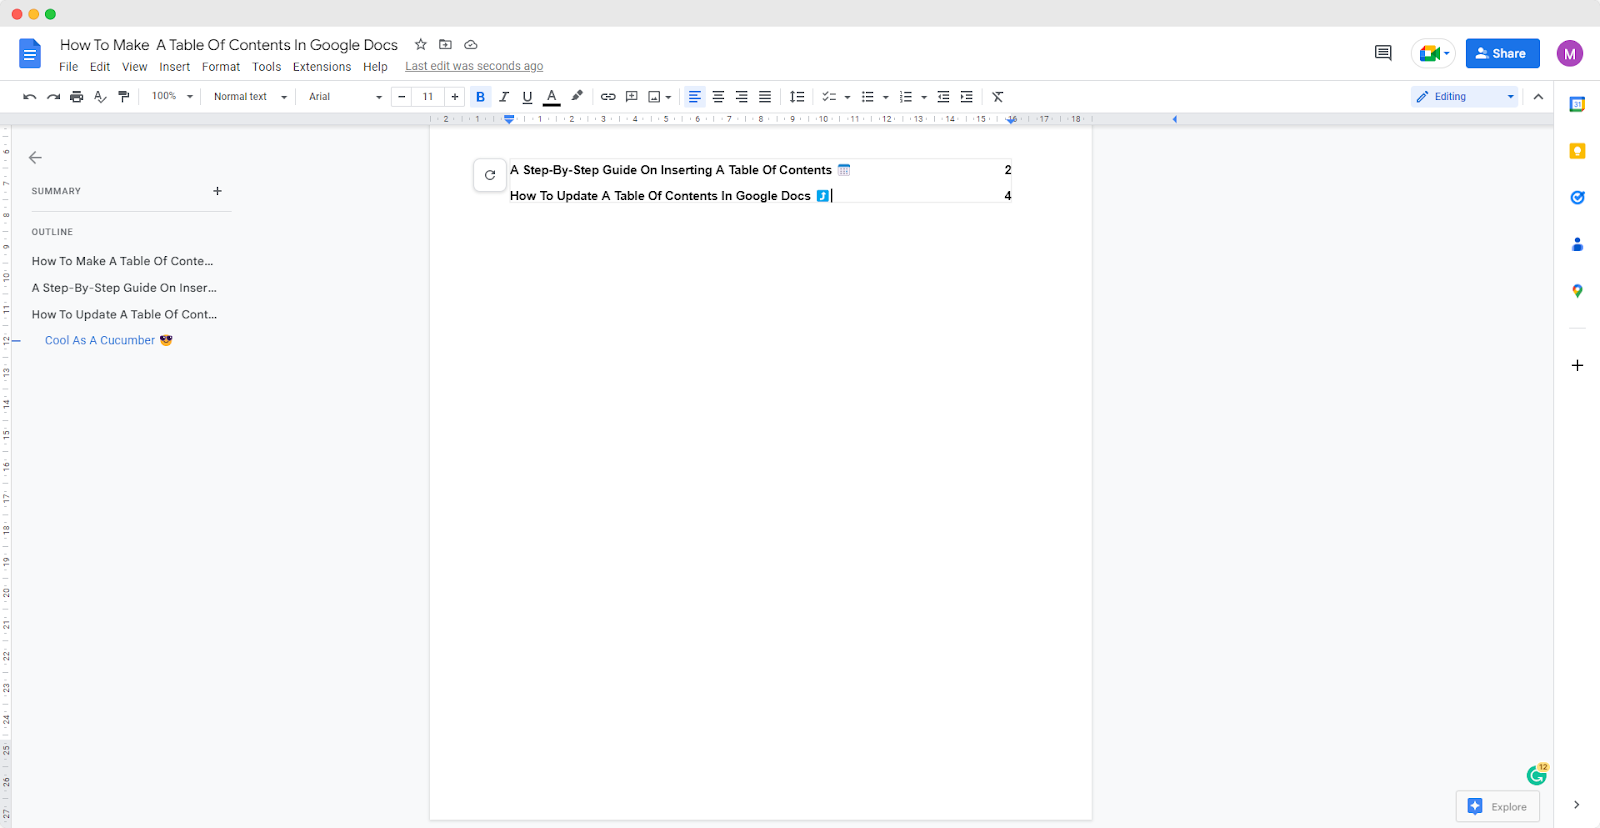Undo the last action

pos(30,97)
